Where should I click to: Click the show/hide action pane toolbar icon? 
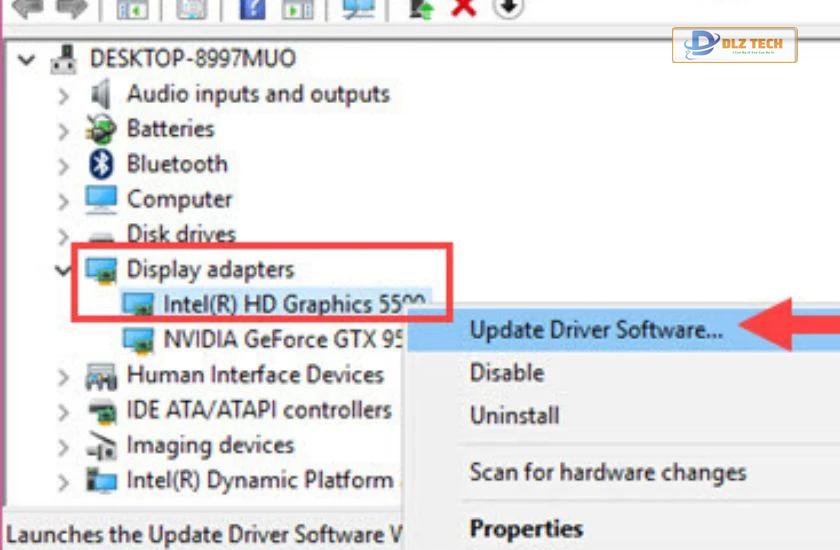click(x=298, y=9)
